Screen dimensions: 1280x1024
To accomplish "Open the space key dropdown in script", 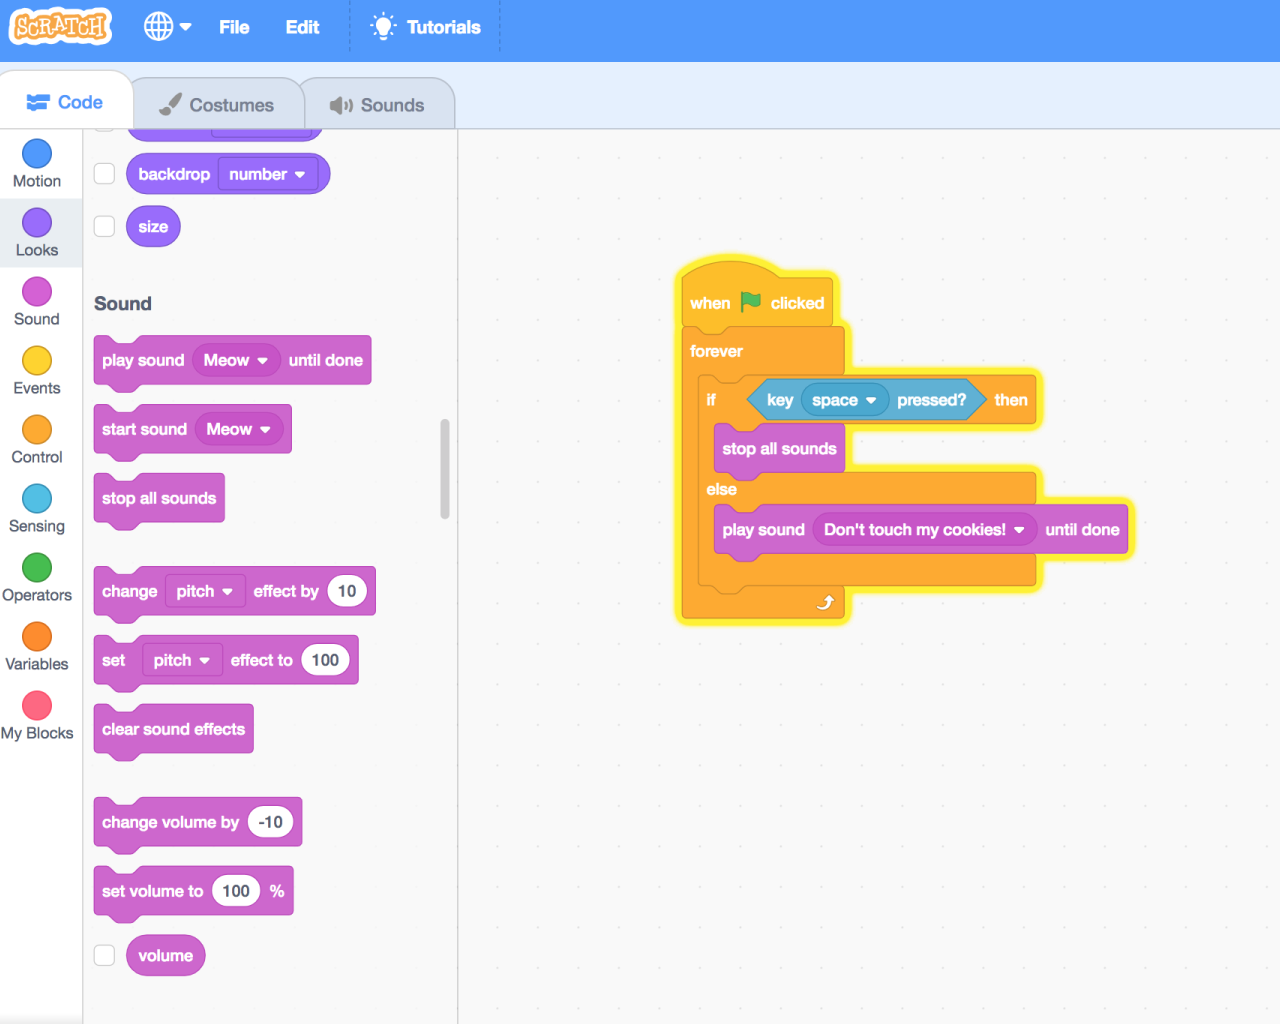I will pyautogui.click(x=844, y=400).
